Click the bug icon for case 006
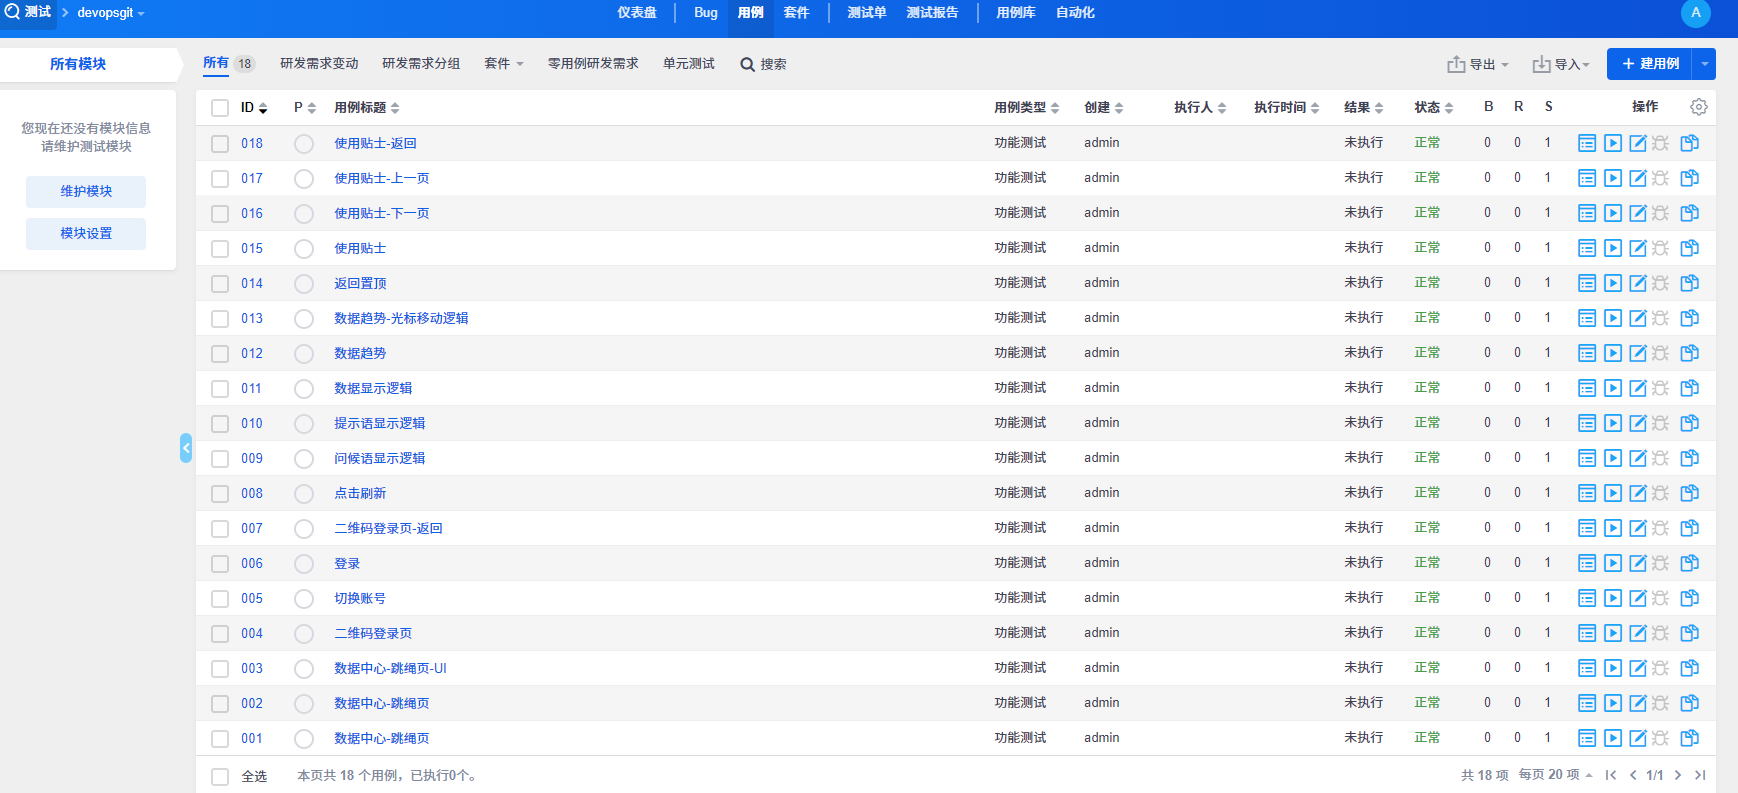Viewport: 1738px width, 793px height. point(1660,563)
